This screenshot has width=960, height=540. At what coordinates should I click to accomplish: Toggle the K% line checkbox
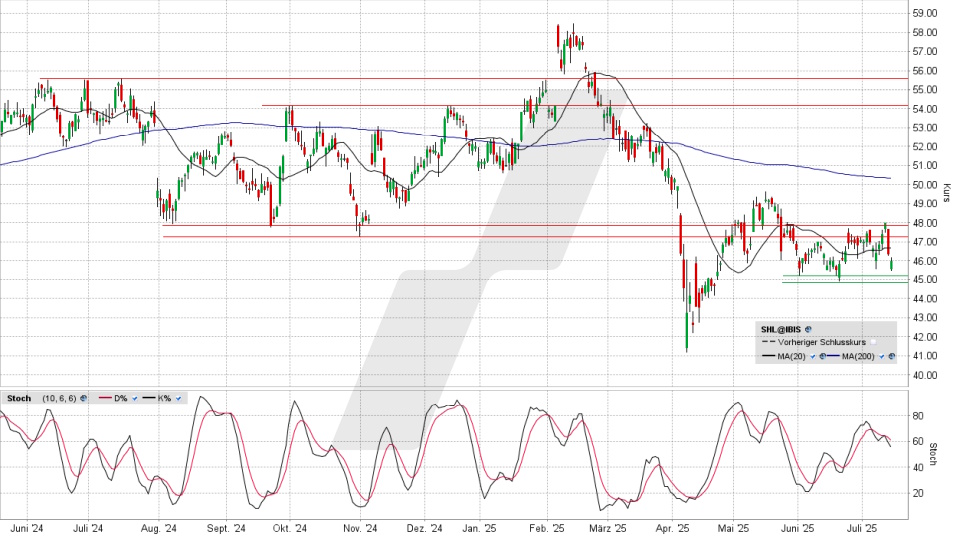[x=178, y=399]
